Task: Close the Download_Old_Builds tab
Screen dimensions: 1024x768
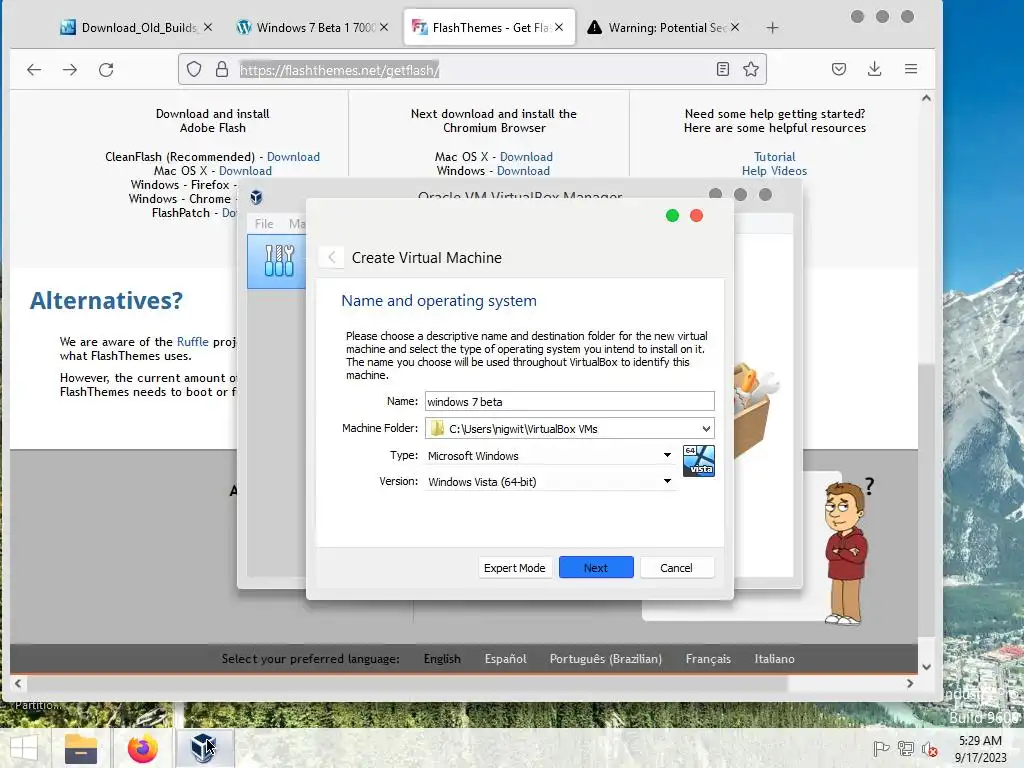Action: click(208, 27)
